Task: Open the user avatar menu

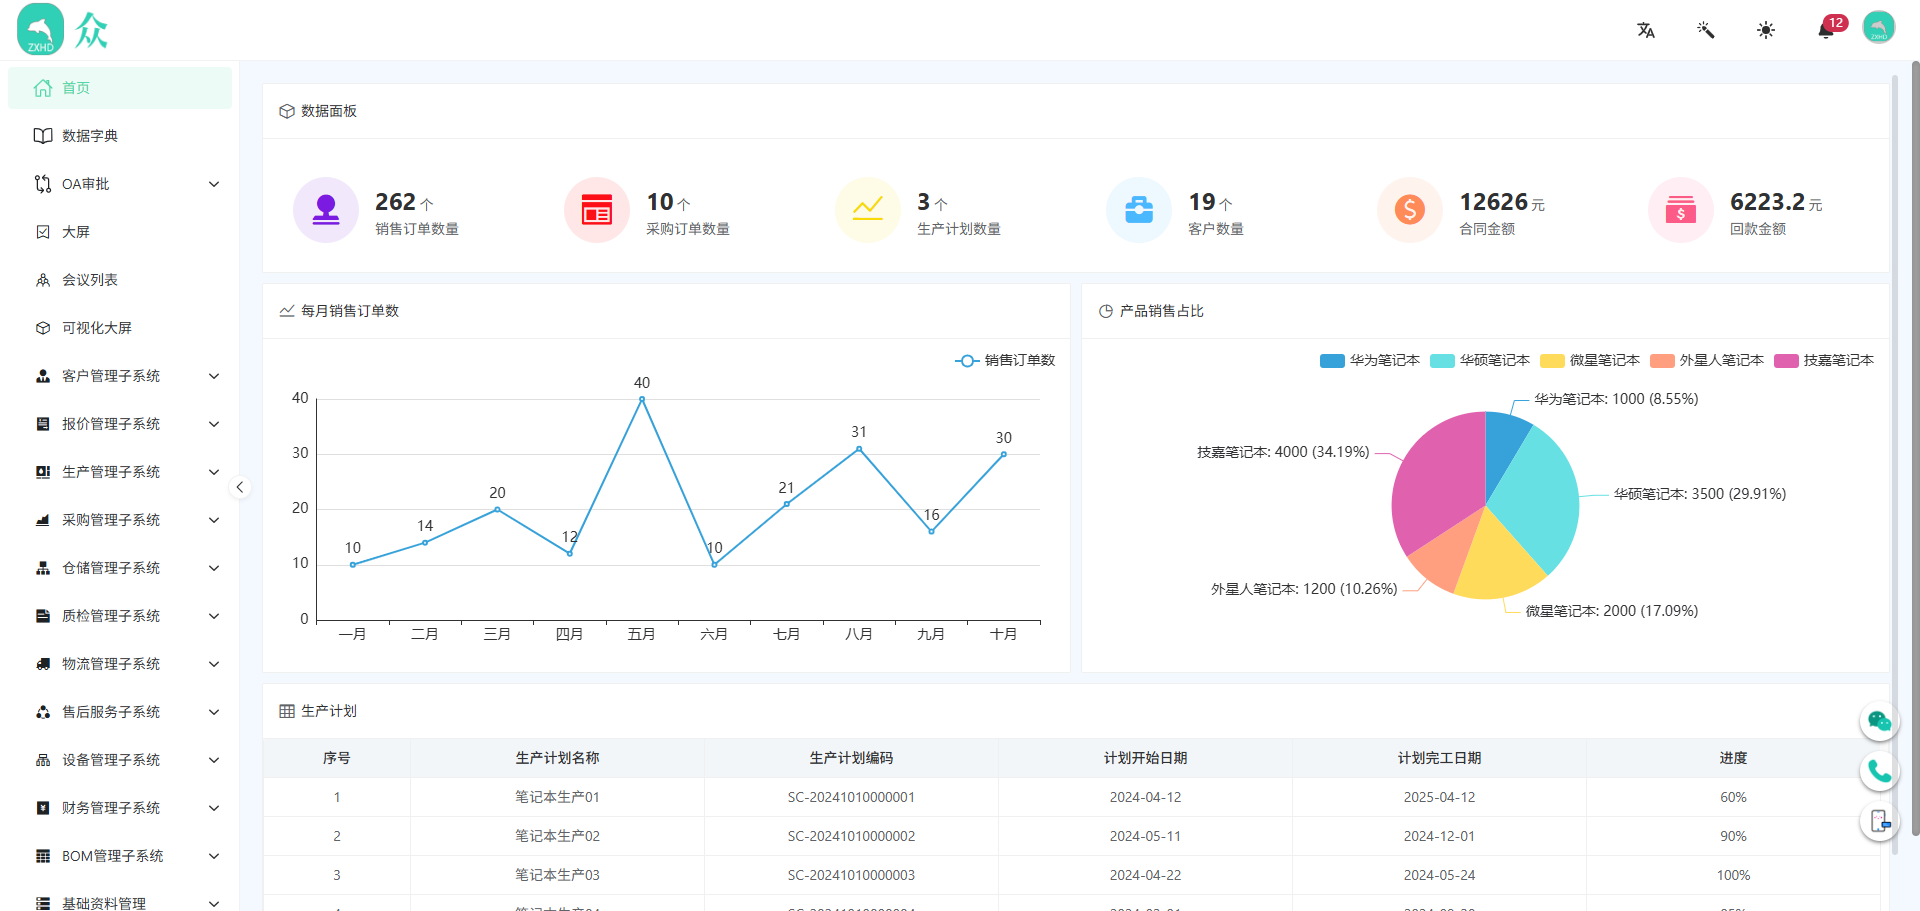Action: [x=1879, y=28]
